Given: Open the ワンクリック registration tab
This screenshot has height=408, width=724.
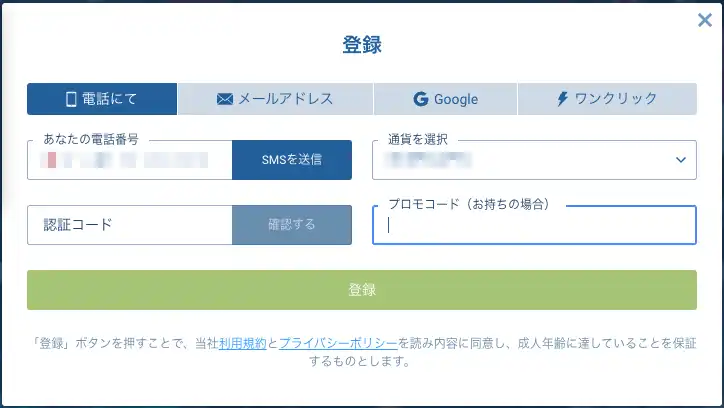Looking at the screenshot, I should (607, 99).
